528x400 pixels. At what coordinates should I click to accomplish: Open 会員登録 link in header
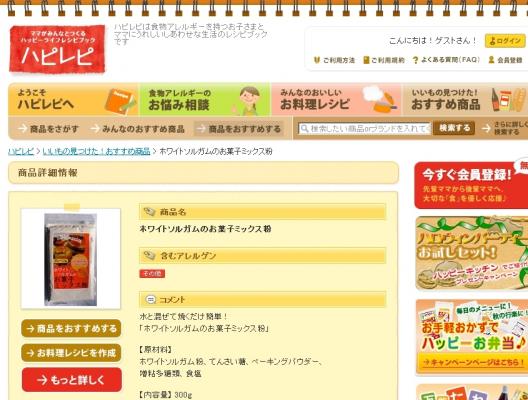(x=505, y=60)
